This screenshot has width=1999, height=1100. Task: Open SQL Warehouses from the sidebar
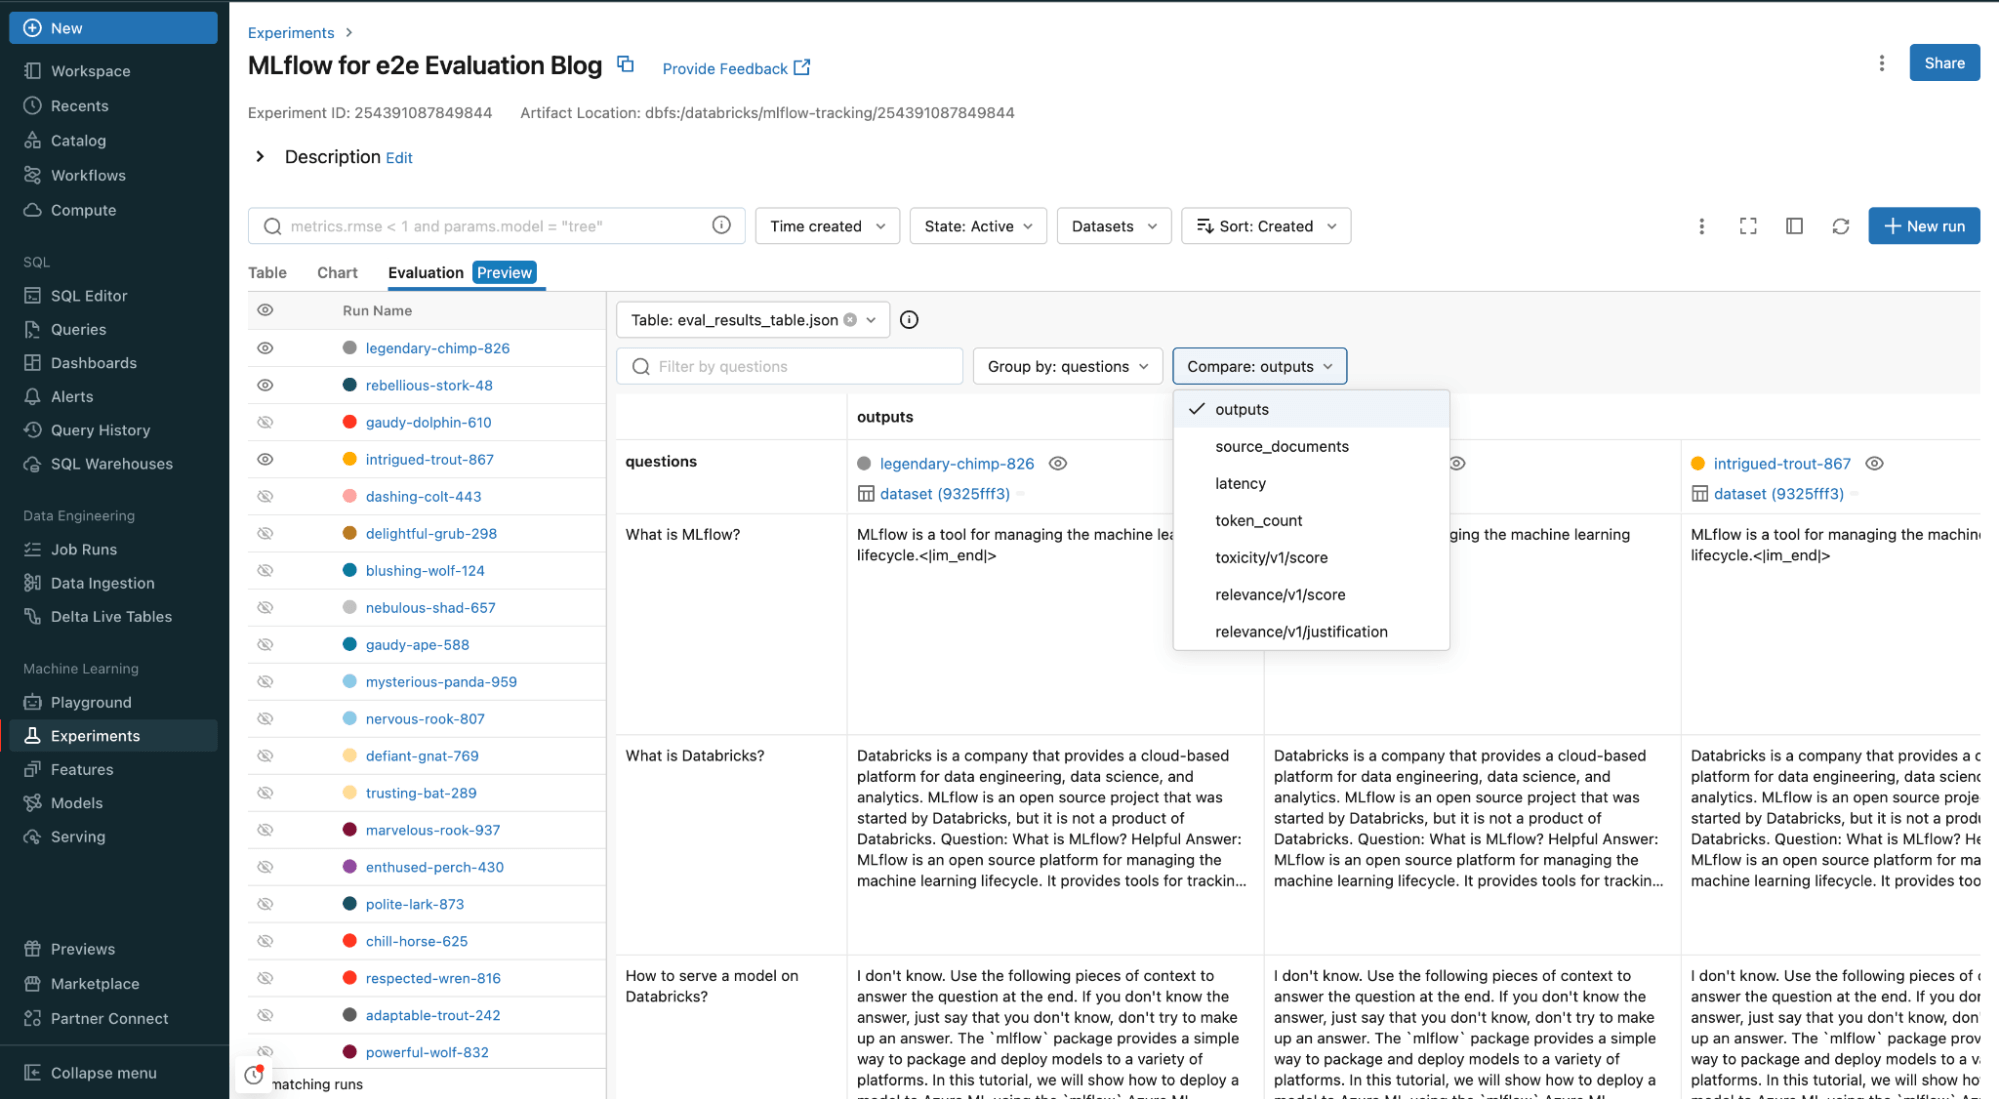pos(111,464)
